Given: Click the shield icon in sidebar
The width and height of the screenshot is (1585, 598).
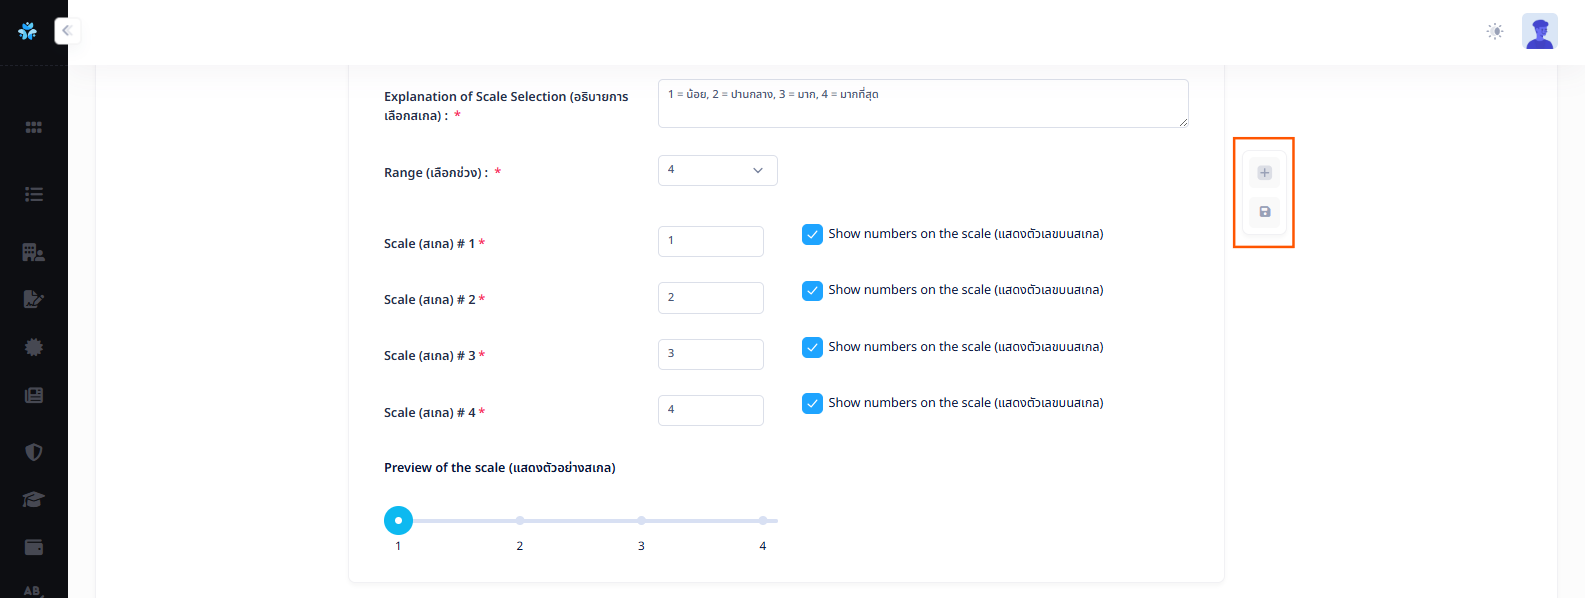Looking at the screenshot, I should click(x=34, y=452).
